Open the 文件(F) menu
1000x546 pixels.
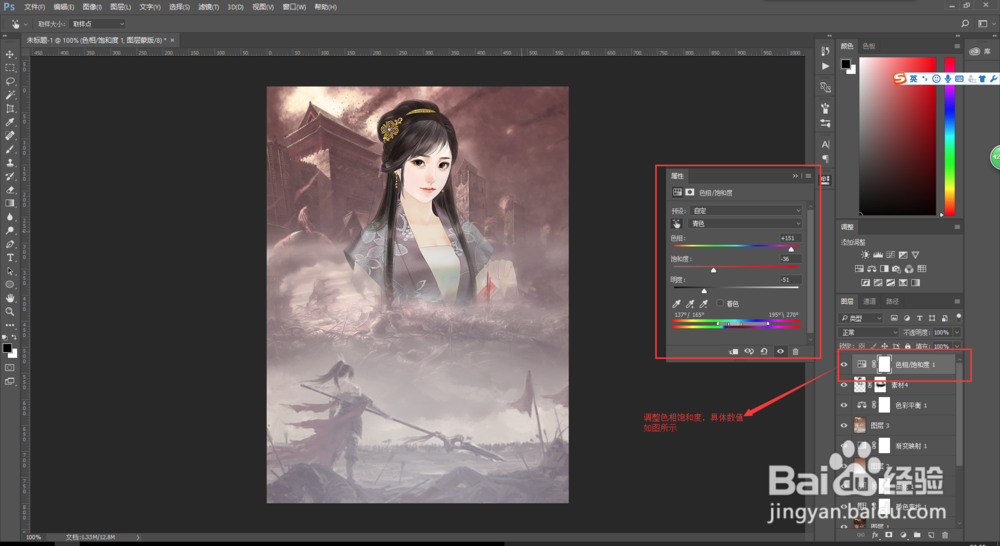click(x=34, y=7)
